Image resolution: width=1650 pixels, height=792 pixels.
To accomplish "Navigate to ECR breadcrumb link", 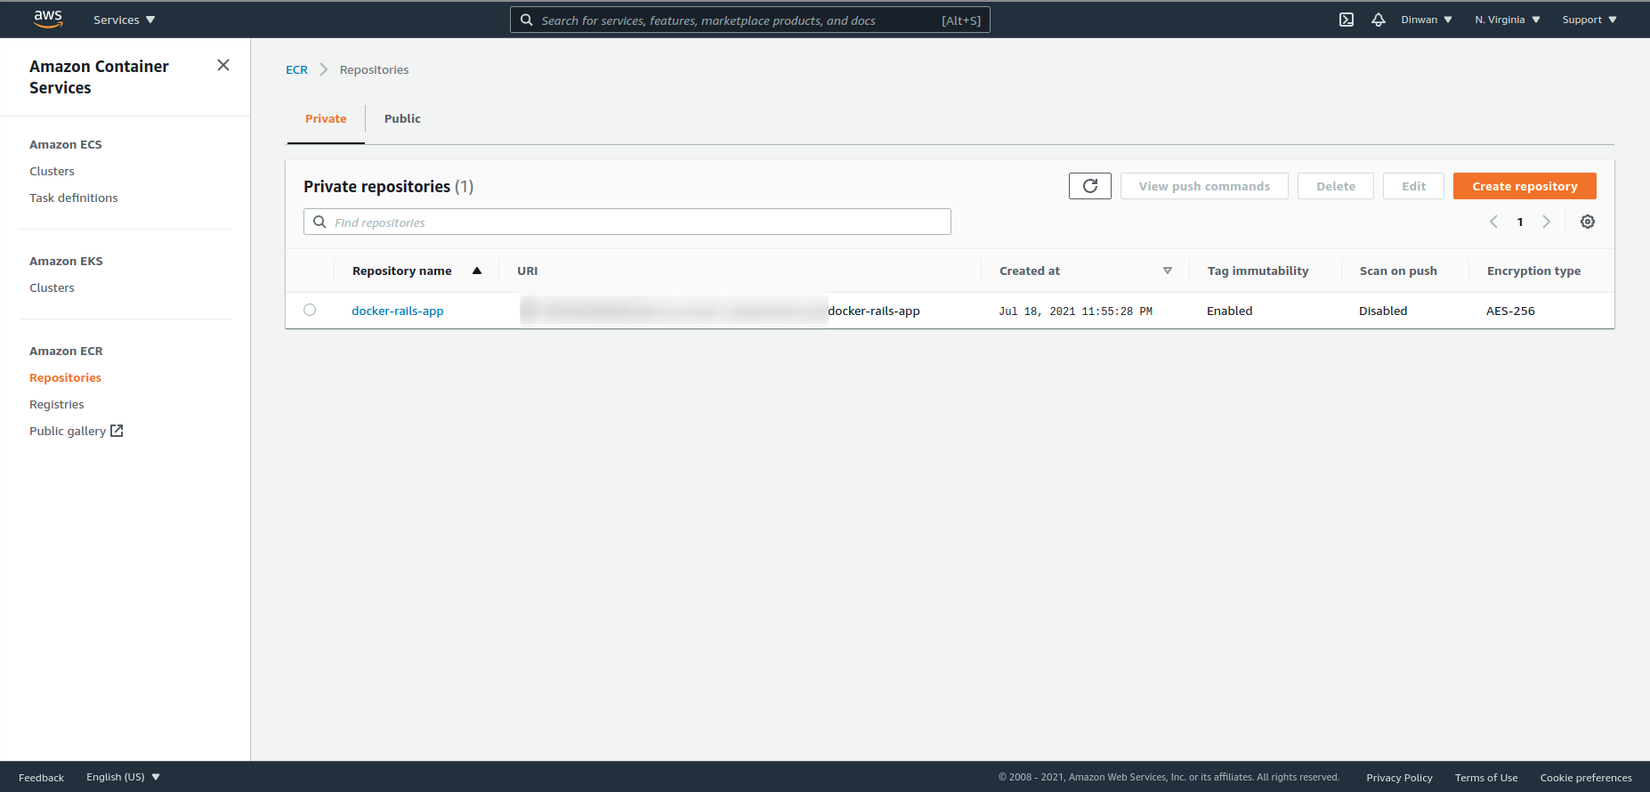I will pyautogui.click(x=297, y=70).
